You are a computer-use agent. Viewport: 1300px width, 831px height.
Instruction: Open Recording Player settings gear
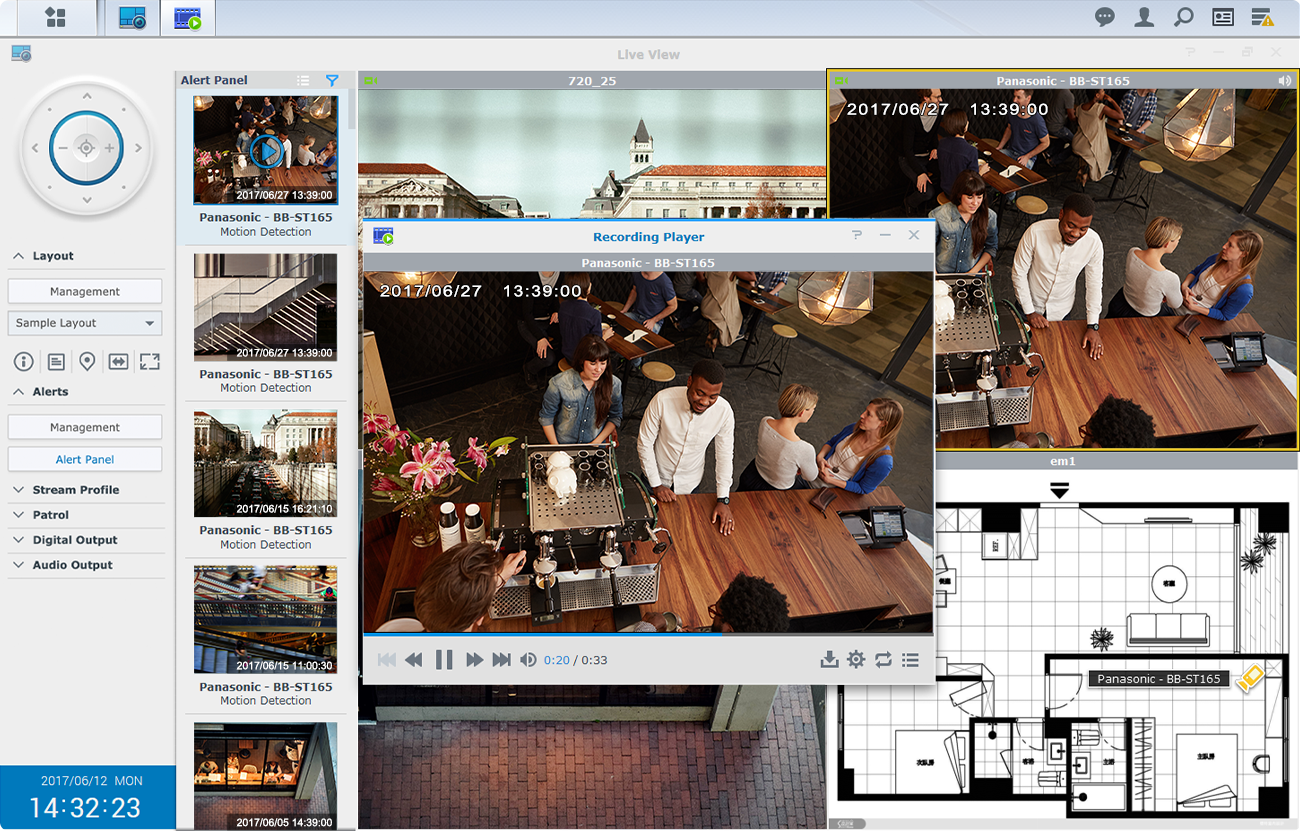pyautogui.click(x=856, y=660)
